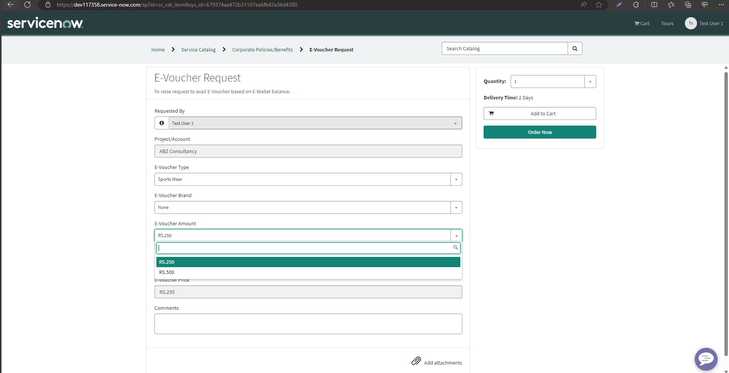
Task: Click E-Voucher Request breadcrumb text
Action: [331, 50]
